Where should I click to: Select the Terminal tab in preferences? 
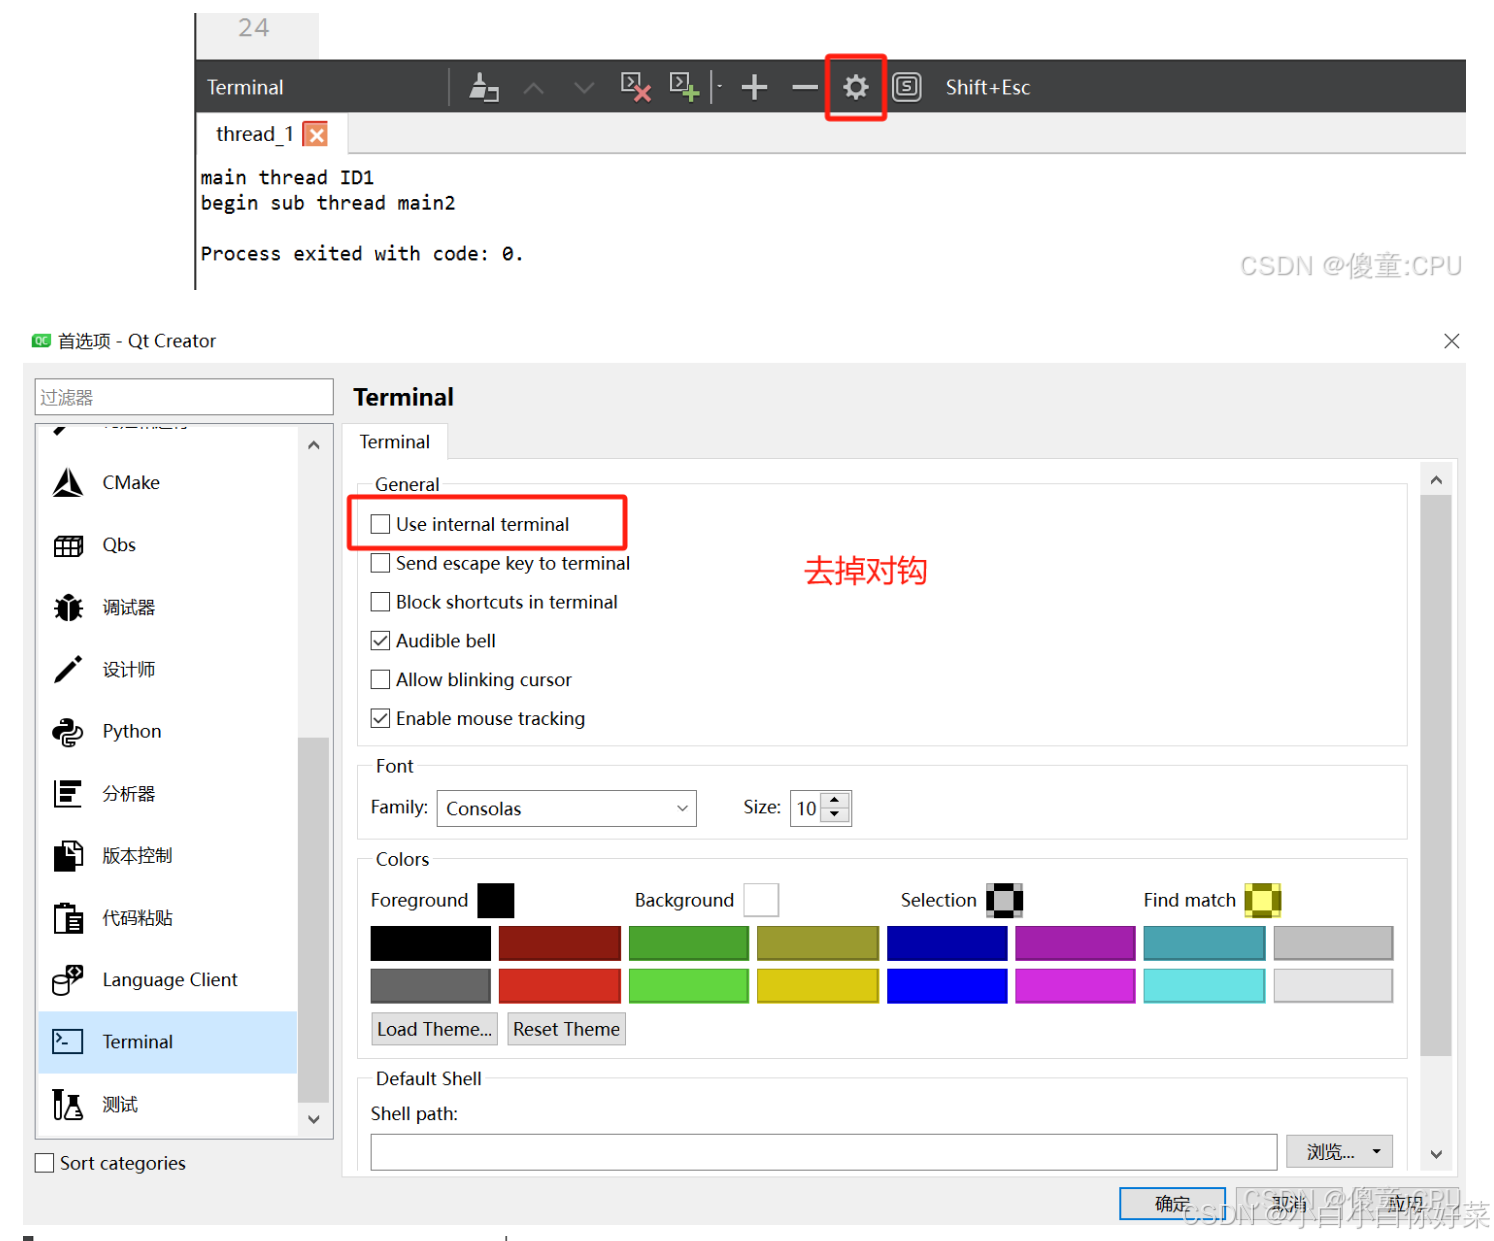(395, 442)
